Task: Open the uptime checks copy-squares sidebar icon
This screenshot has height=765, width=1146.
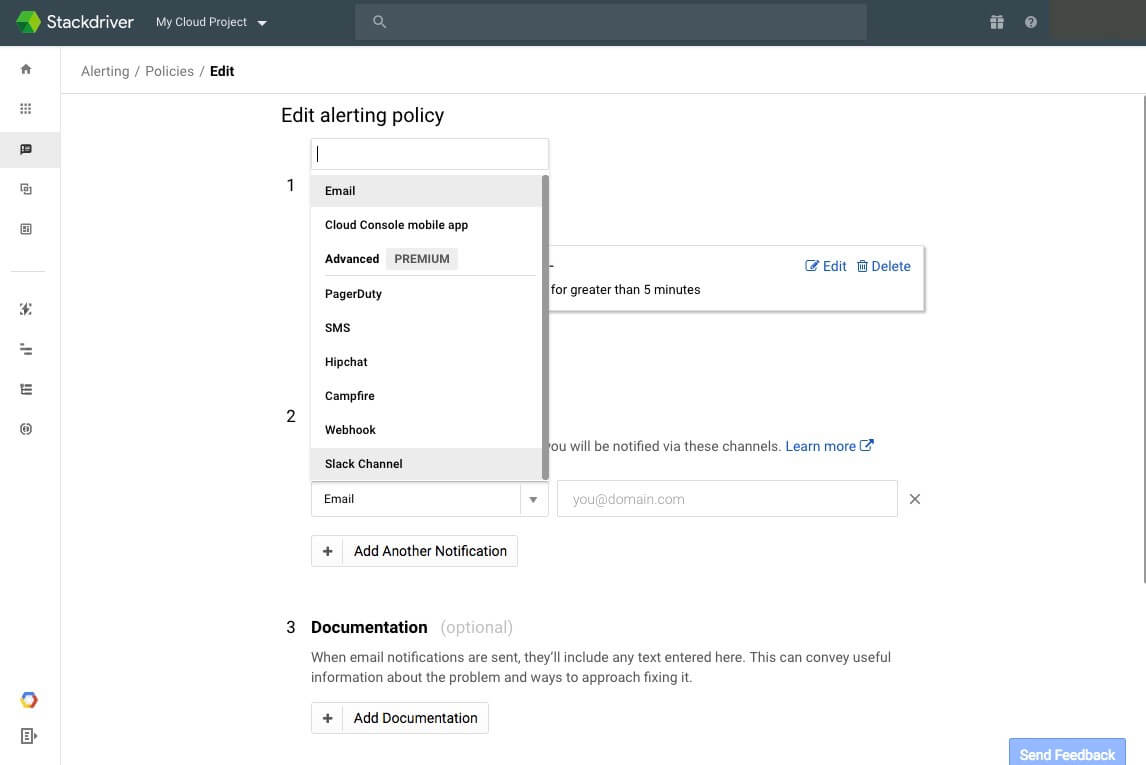Action: (x=26, y=189)
